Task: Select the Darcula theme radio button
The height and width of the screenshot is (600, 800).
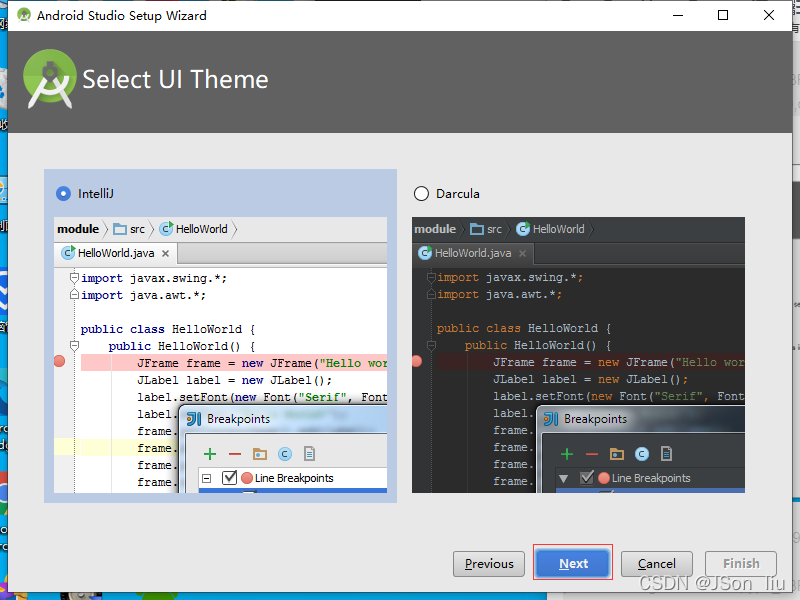Action: (x=421, y=194)
